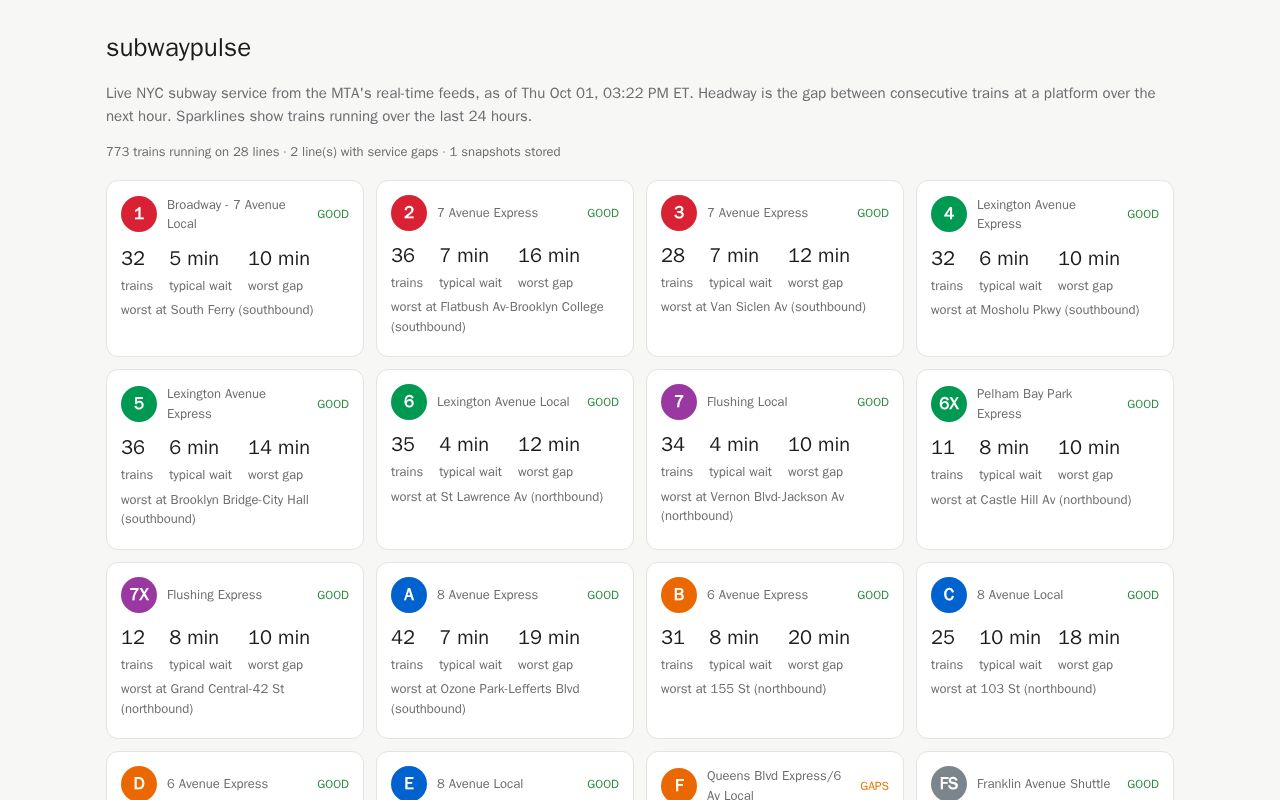Click the blue C train line badge

[949, 595]
